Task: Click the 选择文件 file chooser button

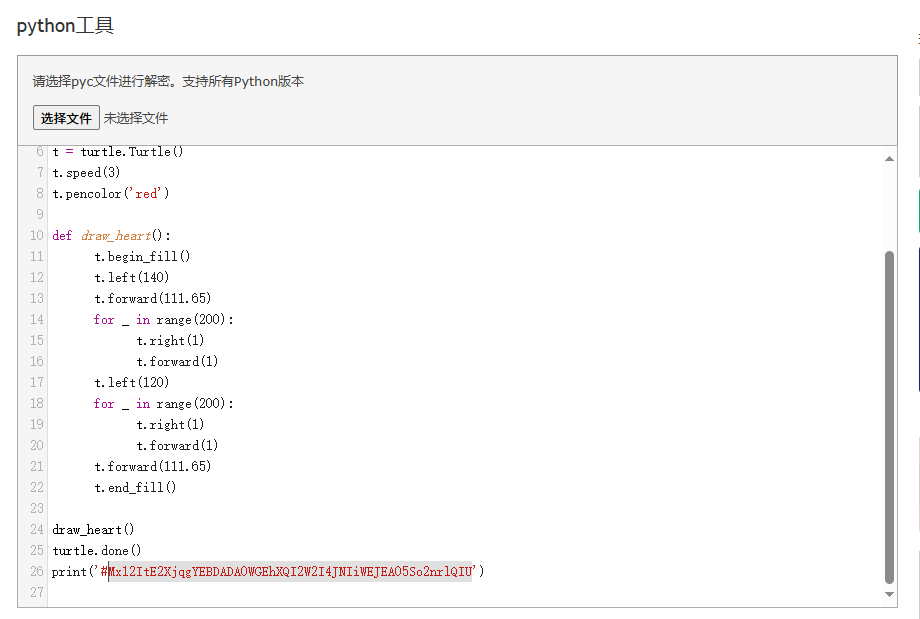Action: click(66, 118)
